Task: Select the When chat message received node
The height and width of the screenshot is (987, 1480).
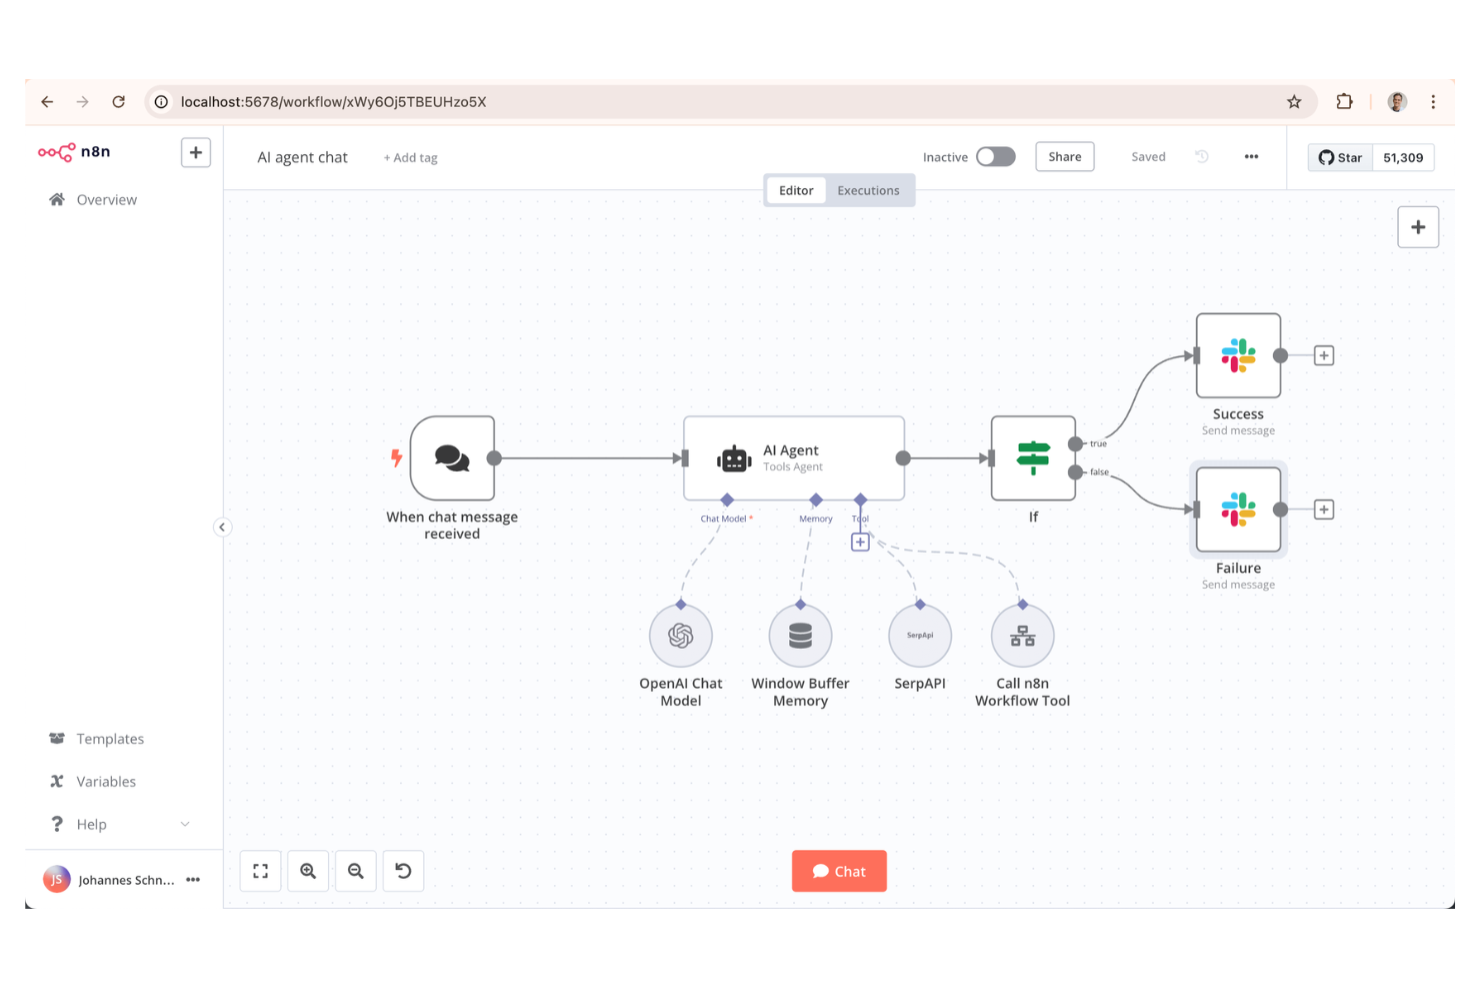Action: pos(452,458)
